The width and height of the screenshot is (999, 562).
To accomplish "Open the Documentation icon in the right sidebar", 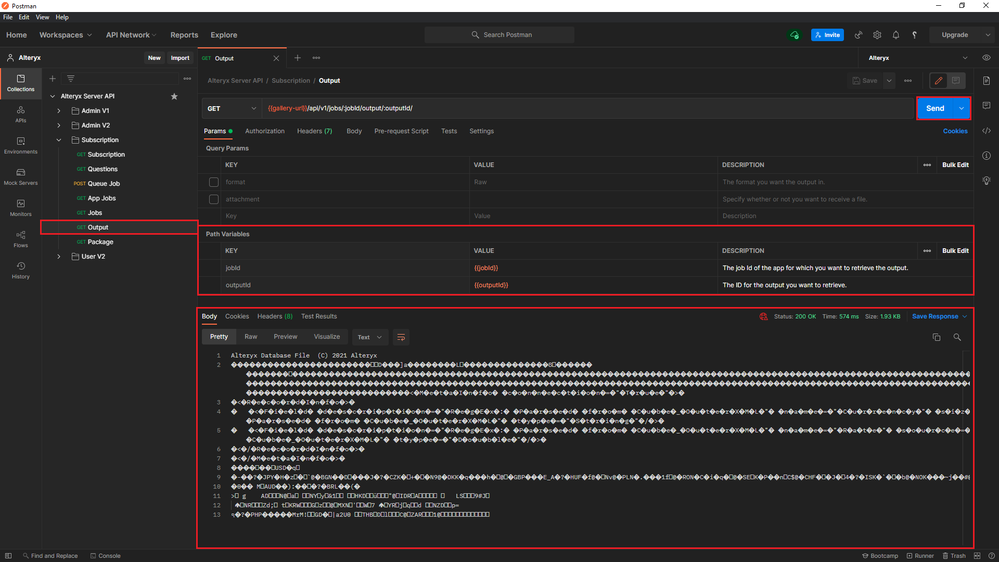I will point(986,81).
